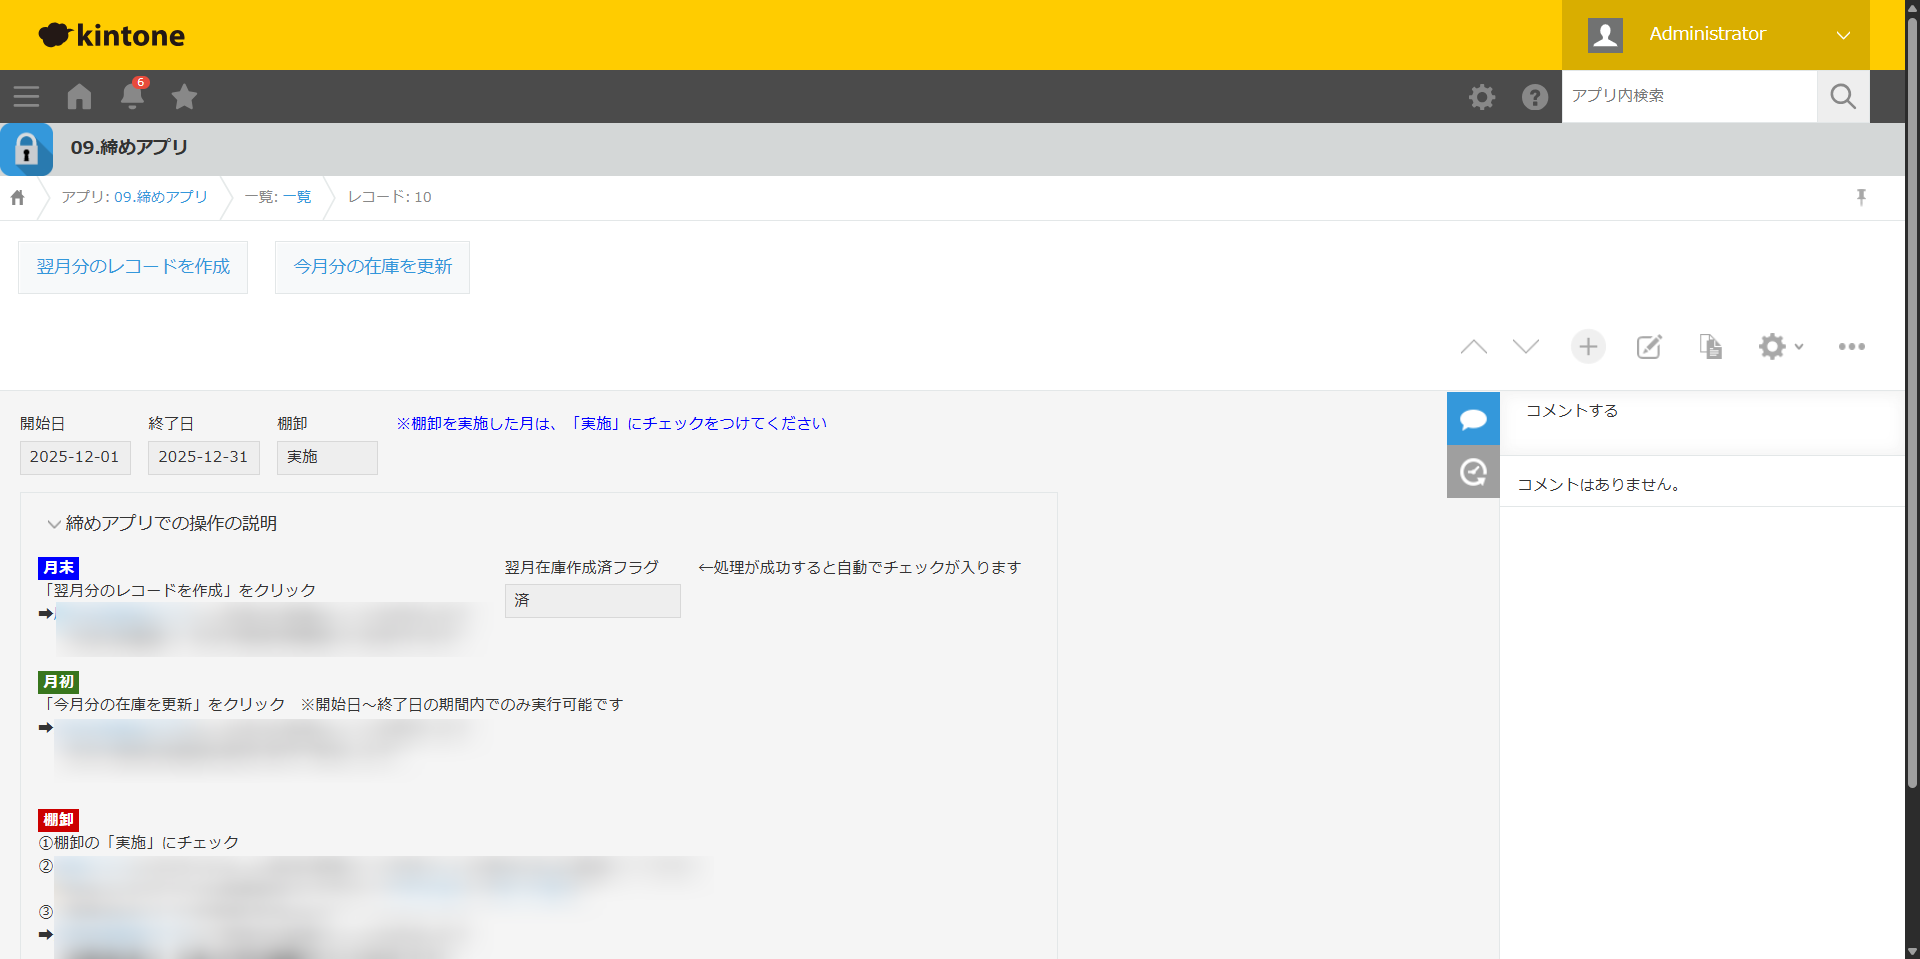Duplicate the record using copy icon
The height and width of the screenshot is (959, 1920).
[x=1710, y=347]
